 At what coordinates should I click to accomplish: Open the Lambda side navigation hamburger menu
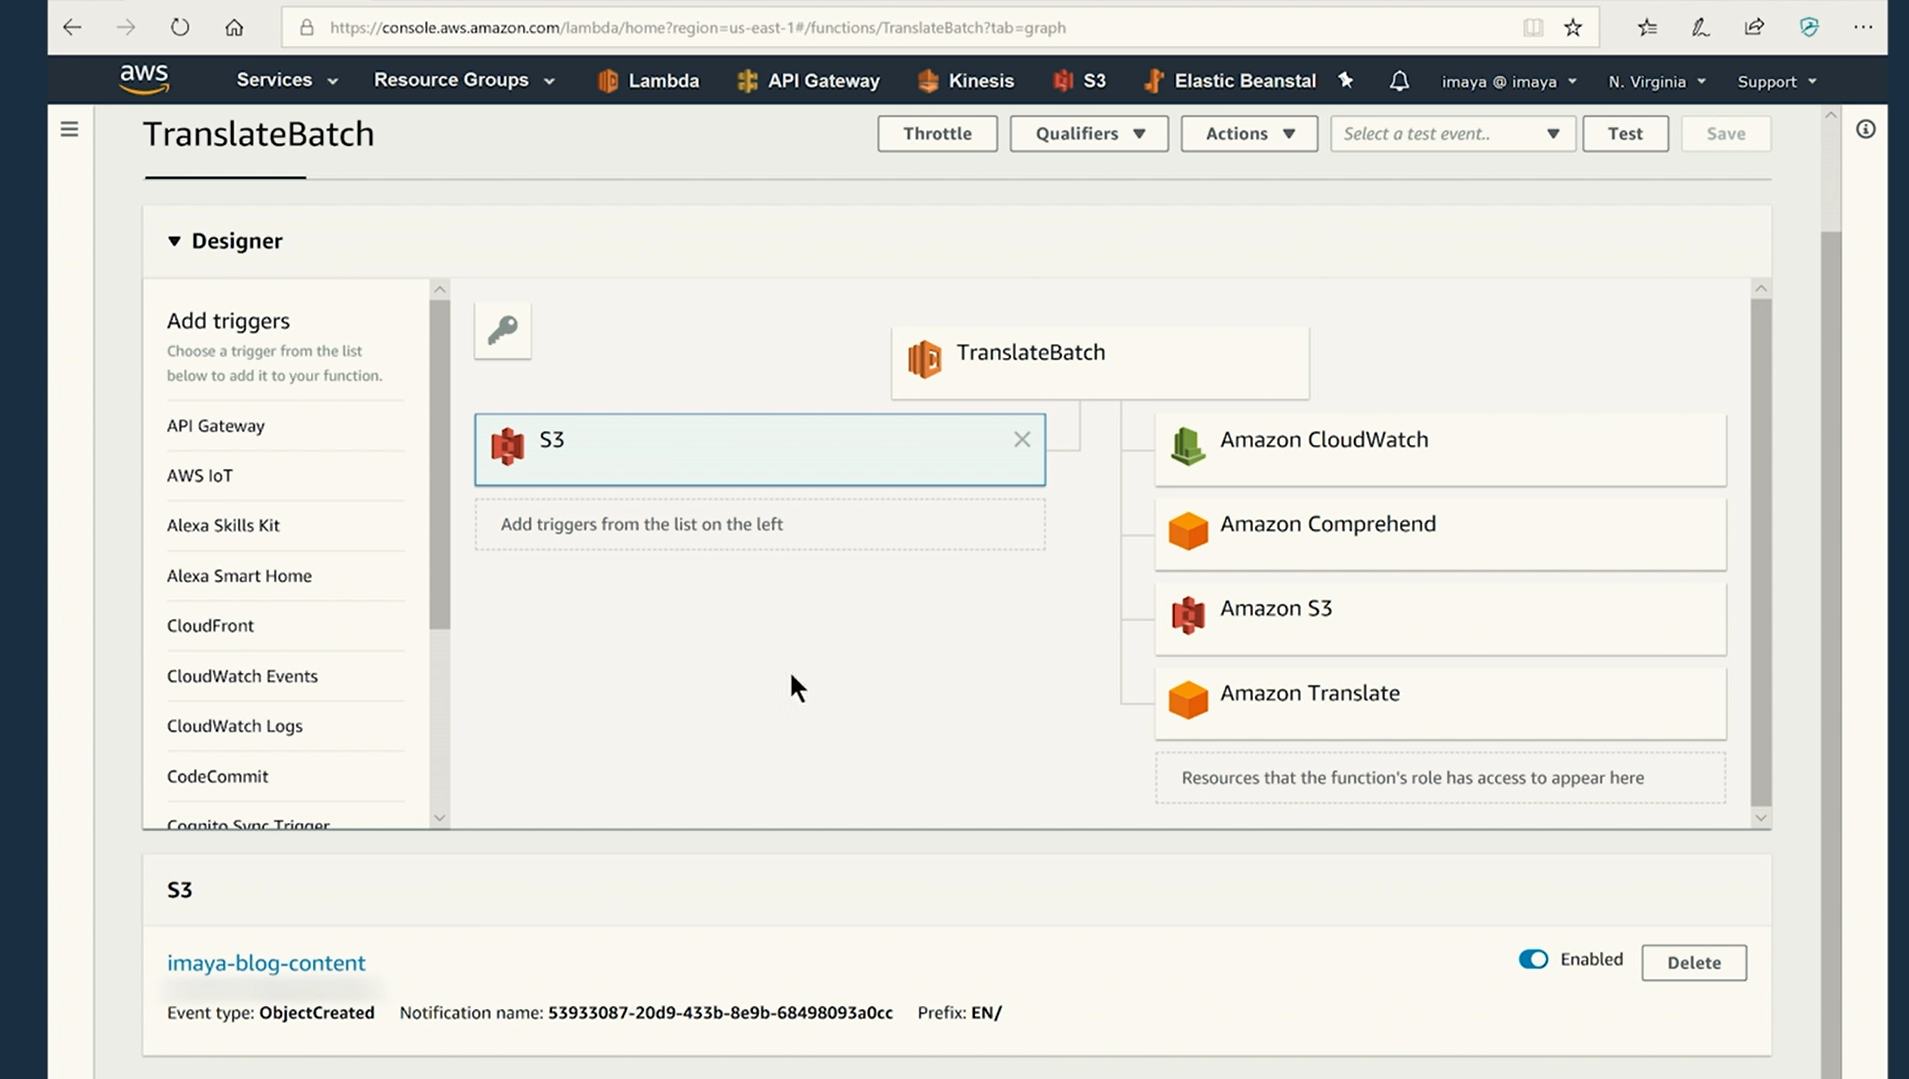pos(69,129)
